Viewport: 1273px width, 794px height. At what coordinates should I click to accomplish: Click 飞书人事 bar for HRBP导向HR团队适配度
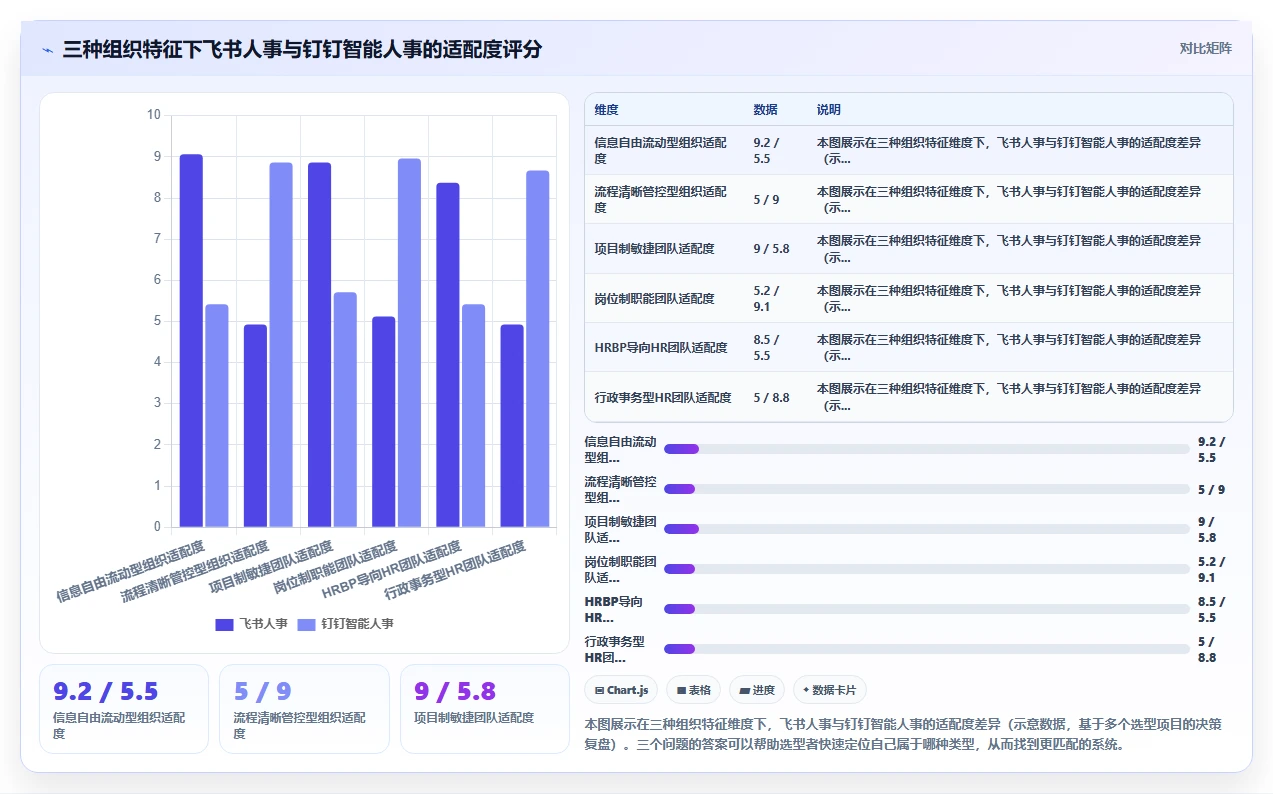(447, 355)
